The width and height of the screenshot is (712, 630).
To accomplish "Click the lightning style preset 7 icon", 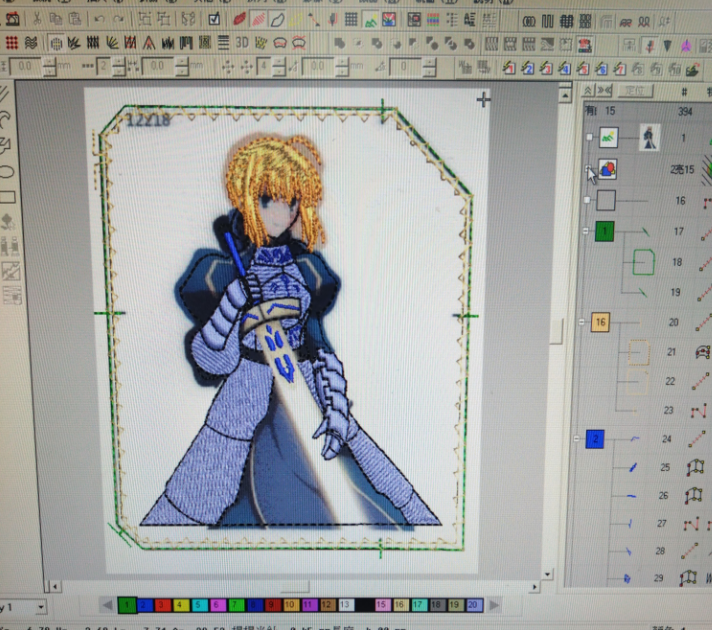I will 620,69.
